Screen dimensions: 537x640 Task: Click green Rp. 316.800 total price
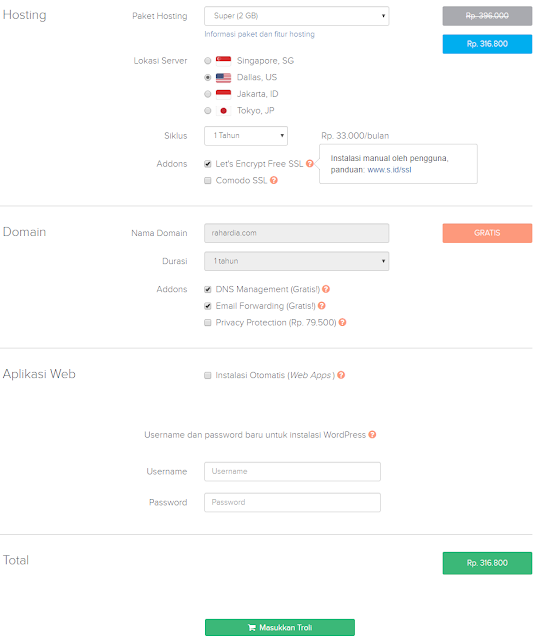(x=487, y=563)
